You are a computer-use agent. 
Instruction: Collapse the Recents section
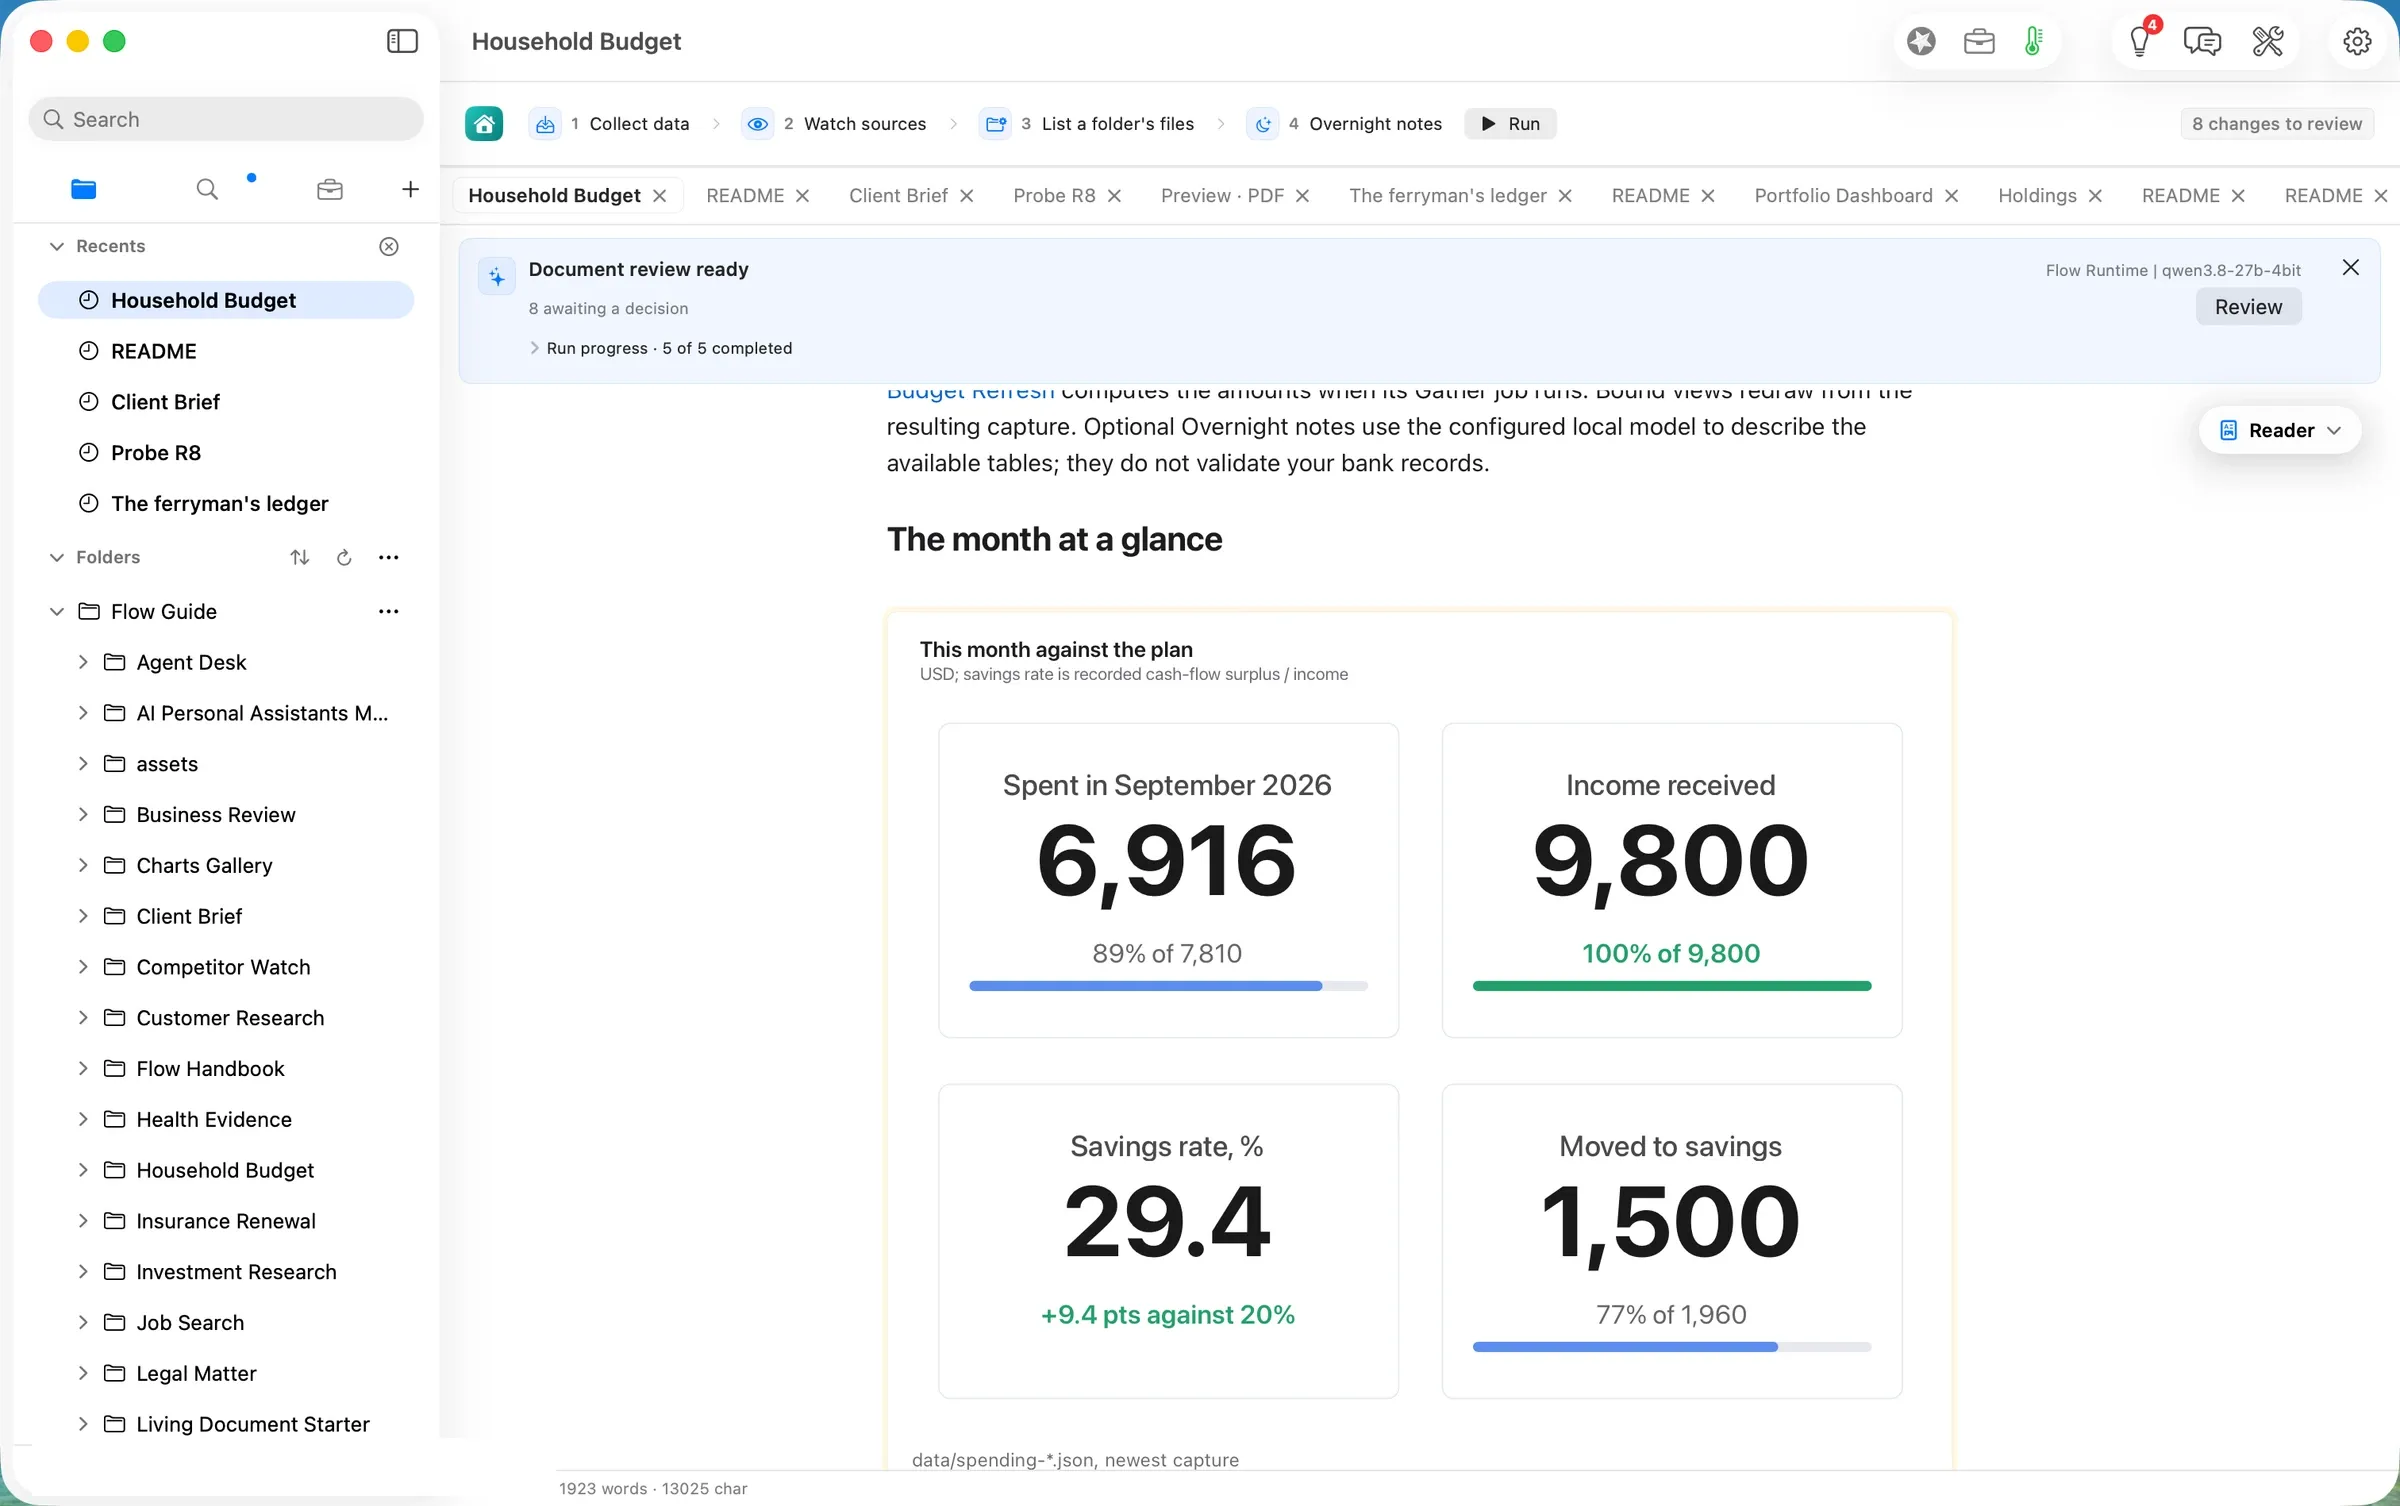tap(57, 246)
